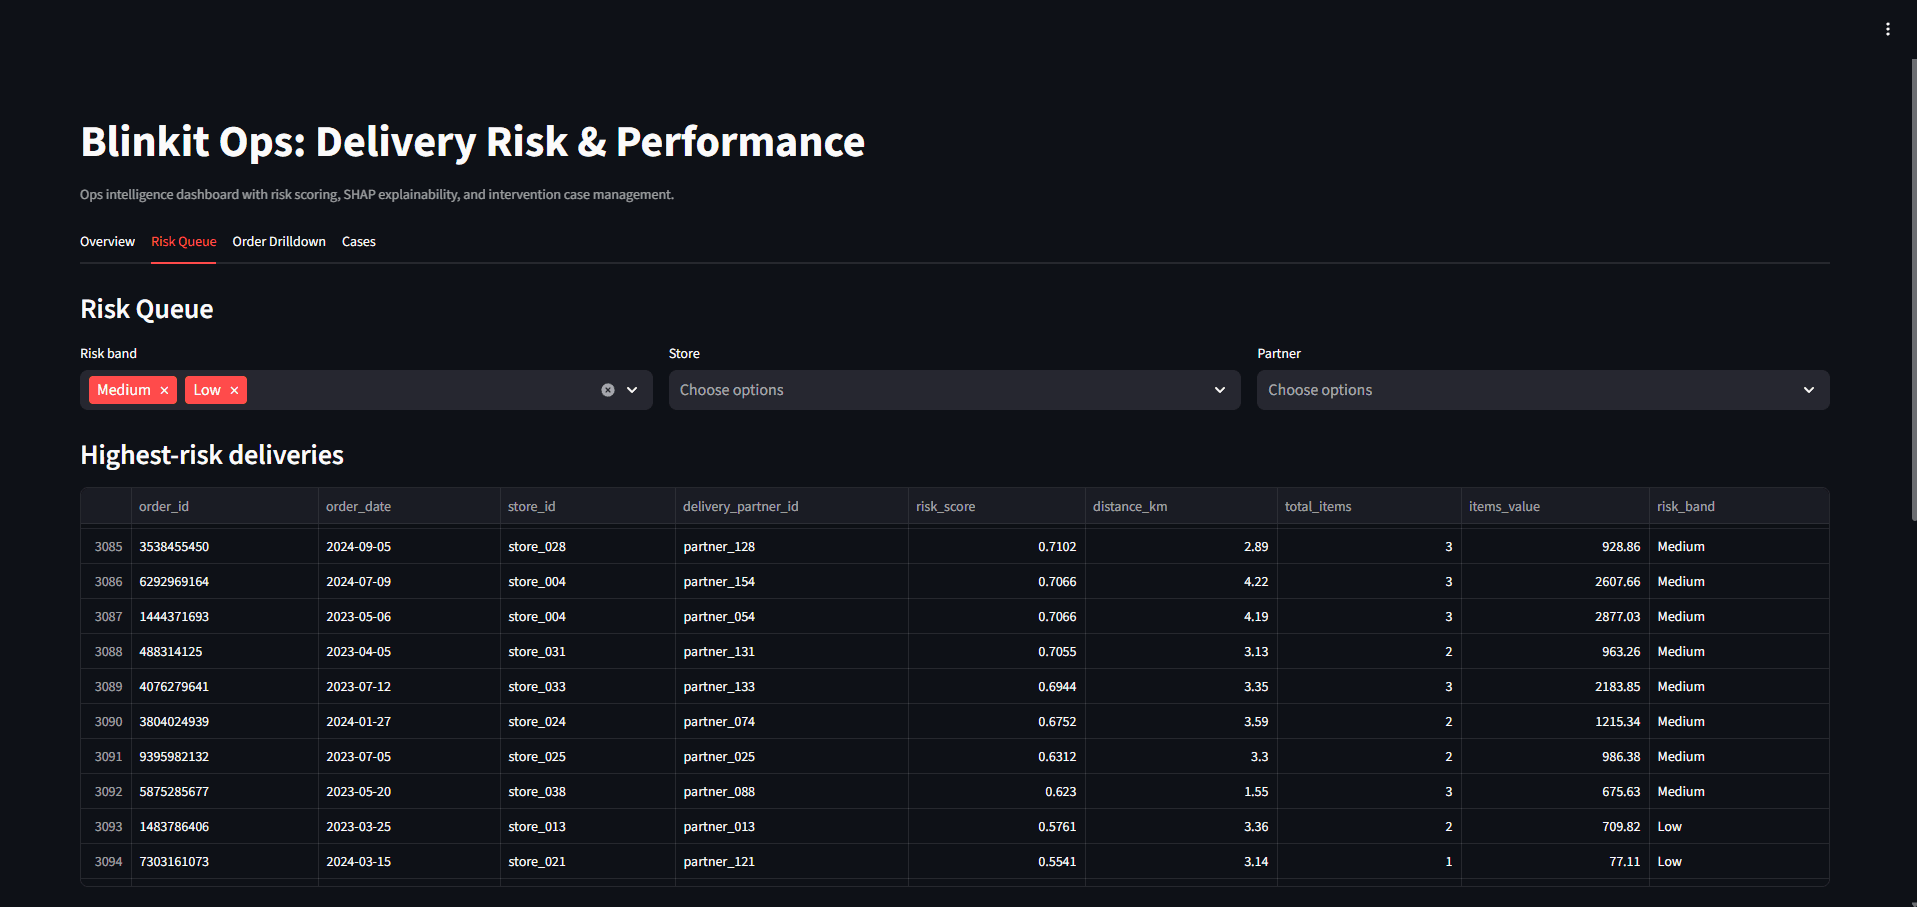Click the store_033 cell
Image resolution: width=1917 pixels, height=907 pixels.
click(588, 687)
